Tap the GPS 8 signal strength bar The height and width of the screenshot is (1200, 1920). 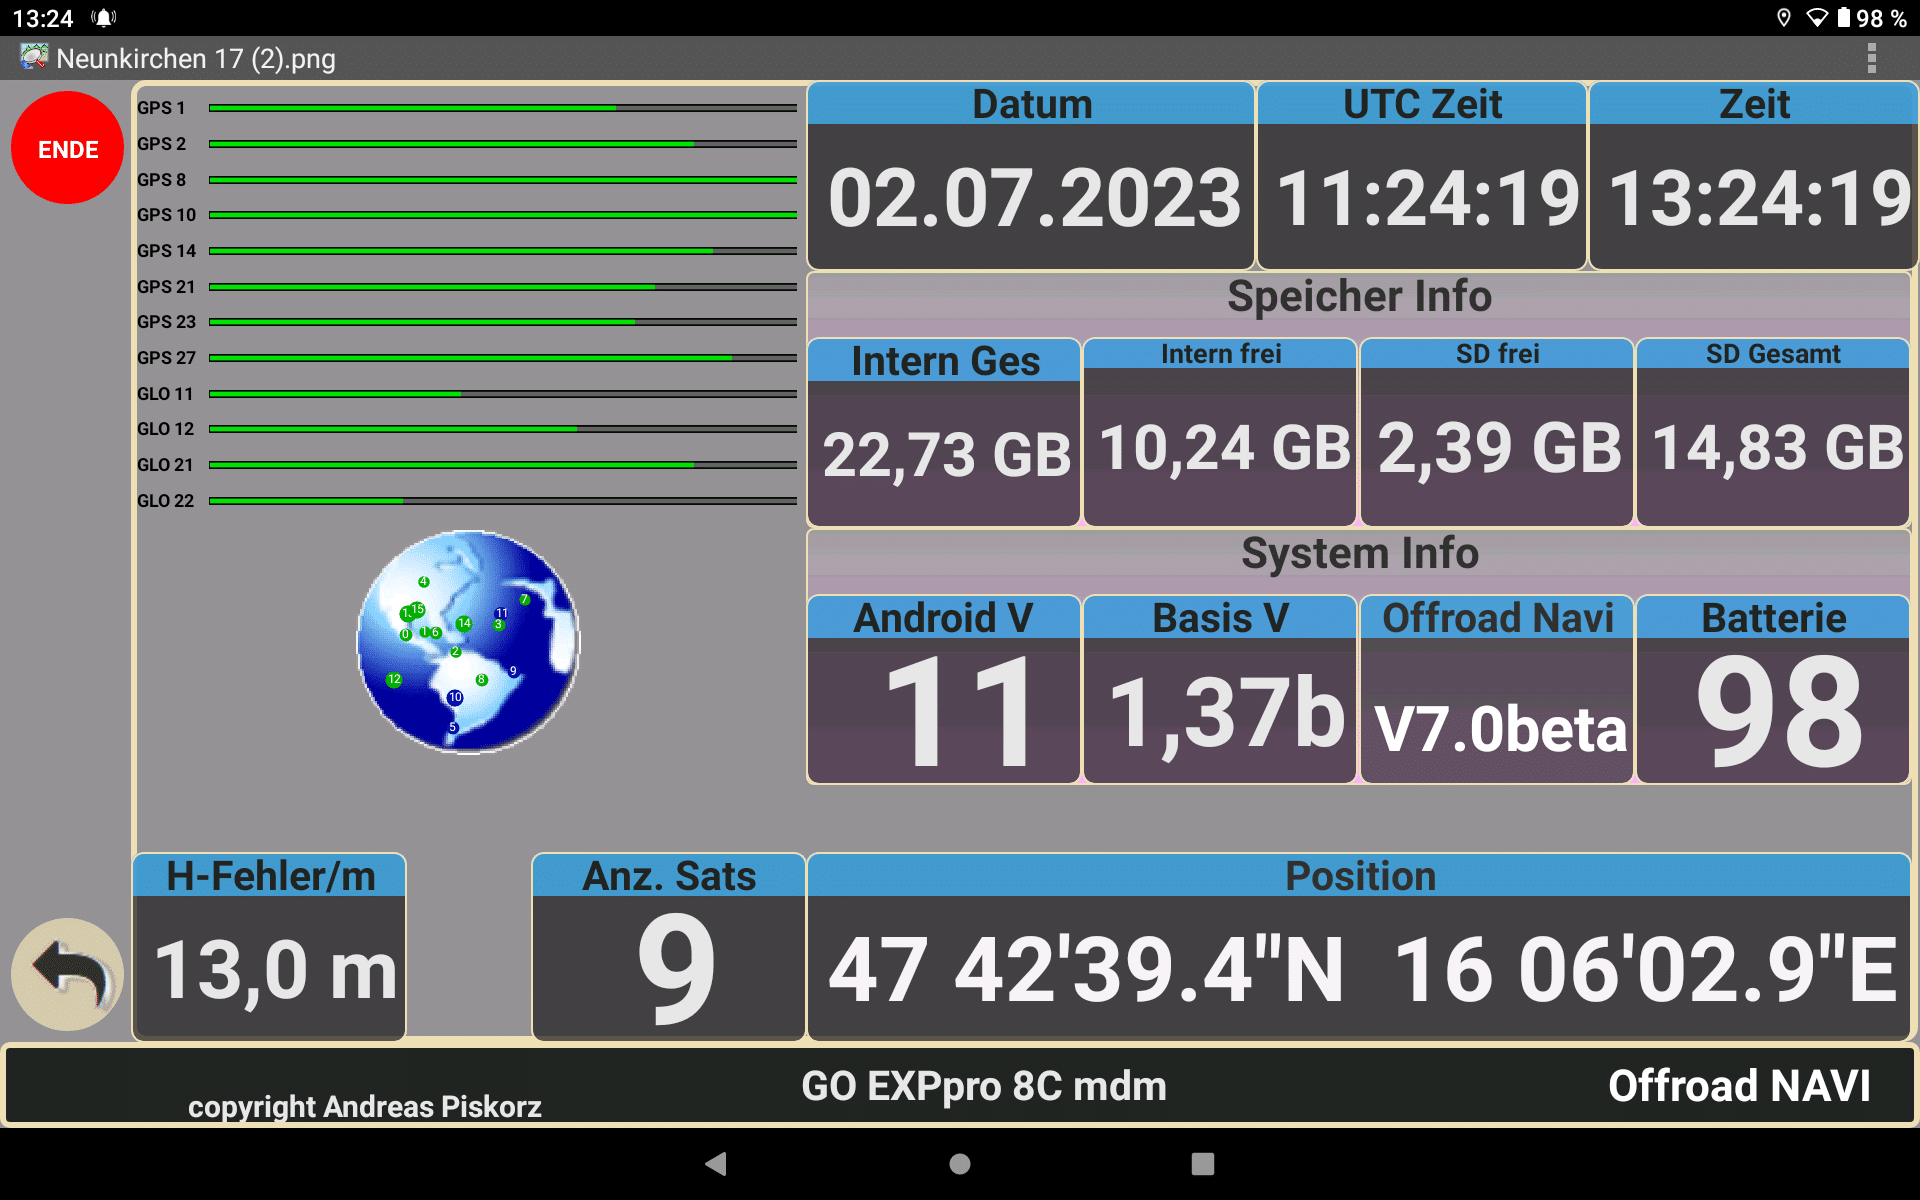tap(502, 180)
